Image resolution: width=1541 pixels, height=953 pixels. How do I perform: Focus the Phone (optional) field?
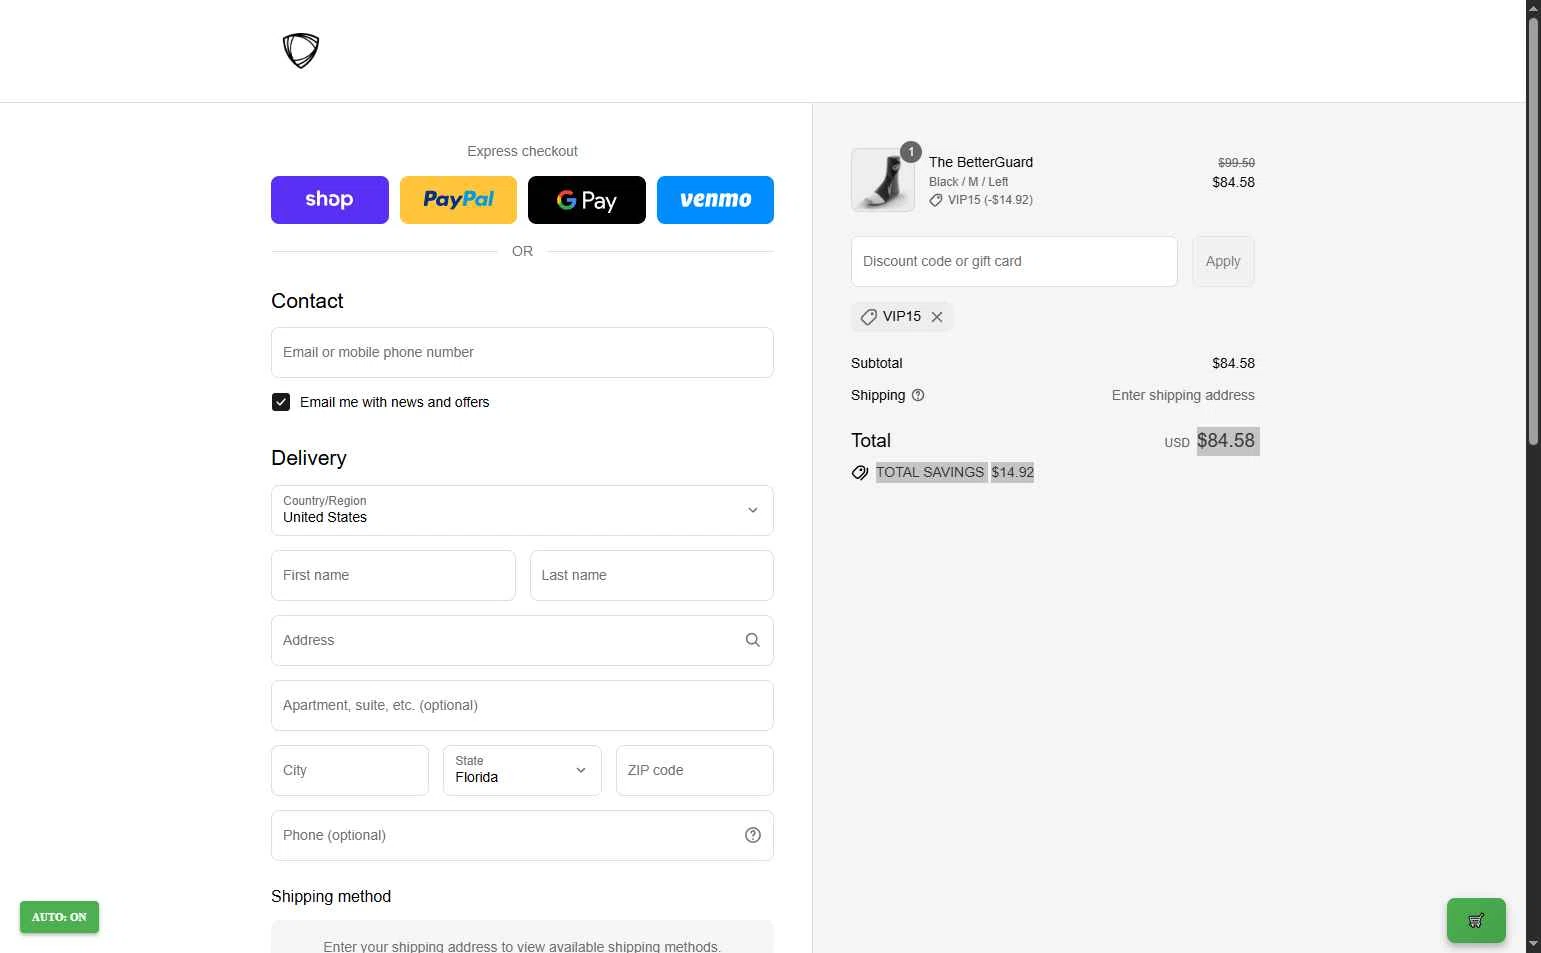(522, 835)
